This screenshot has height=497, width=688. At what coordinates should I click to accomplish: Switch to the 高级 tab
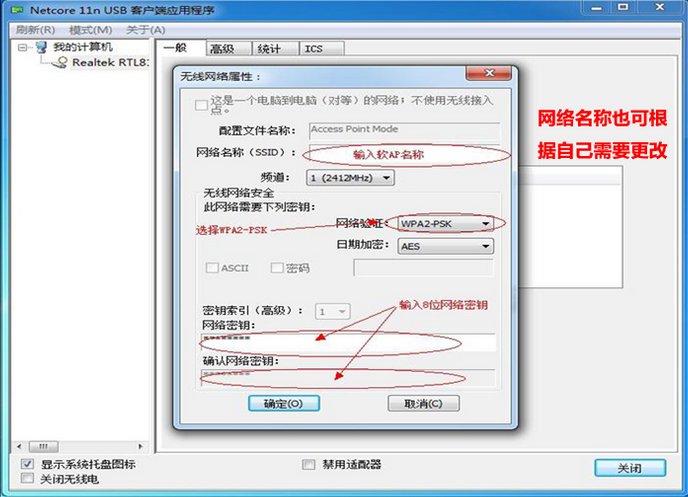[229, 49]
